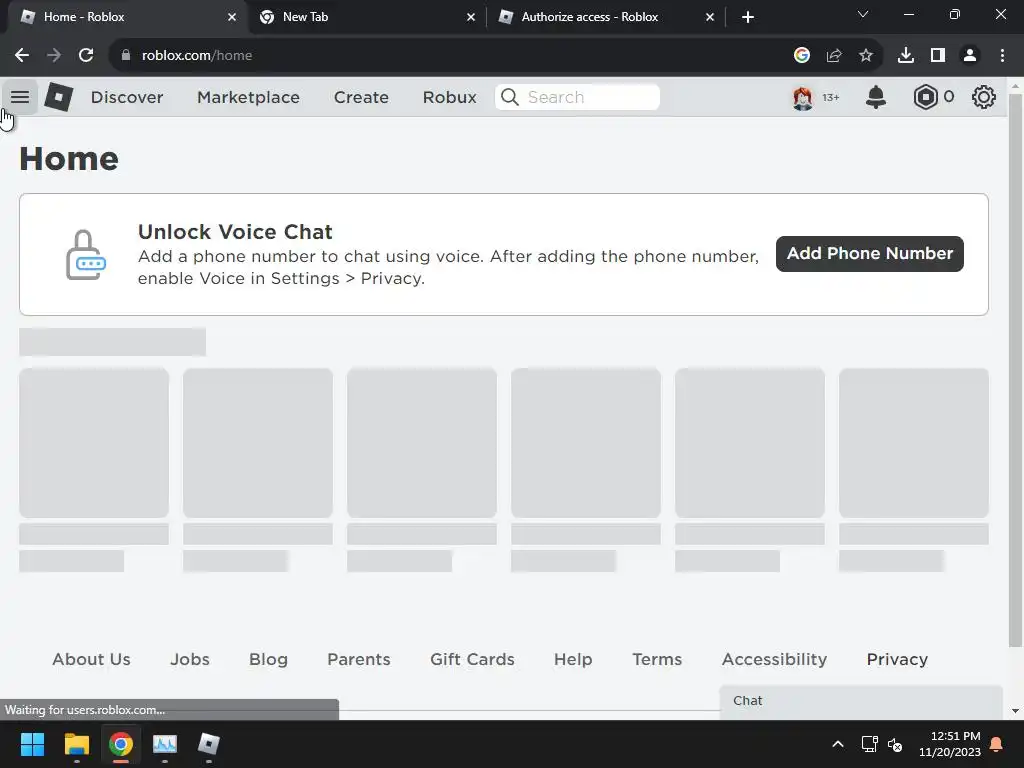This screenshot has width=1024, height=768.
Task: View site information via the lock icon
Action: tap(126, 56)
